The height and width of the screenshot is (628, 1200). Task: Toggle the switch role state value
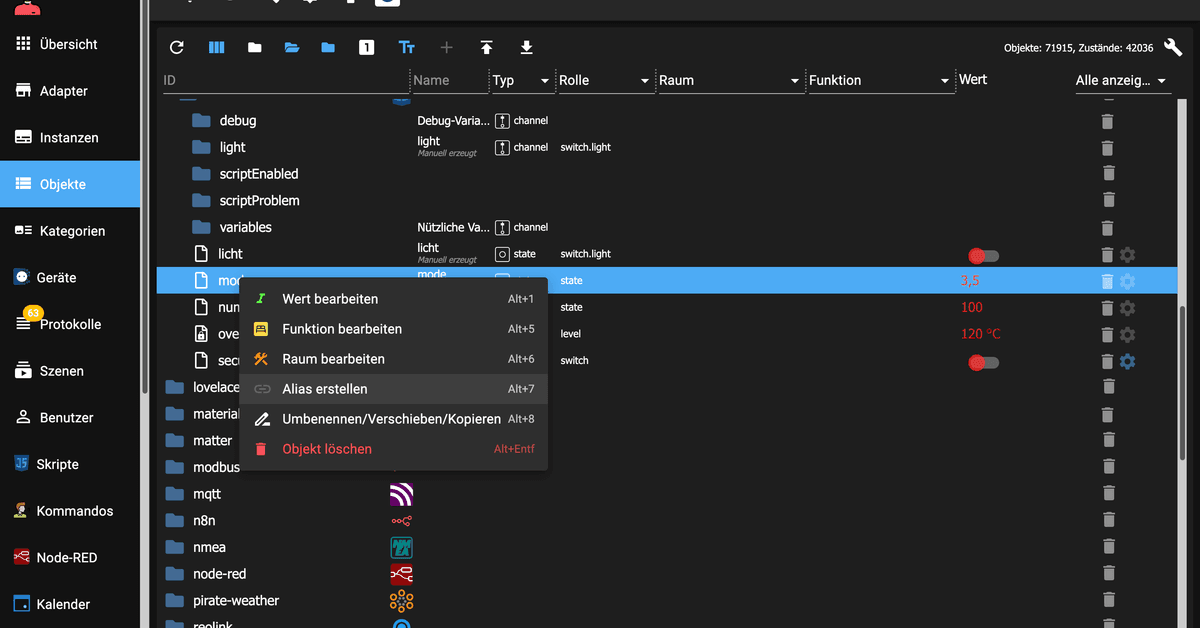(983, 362)
